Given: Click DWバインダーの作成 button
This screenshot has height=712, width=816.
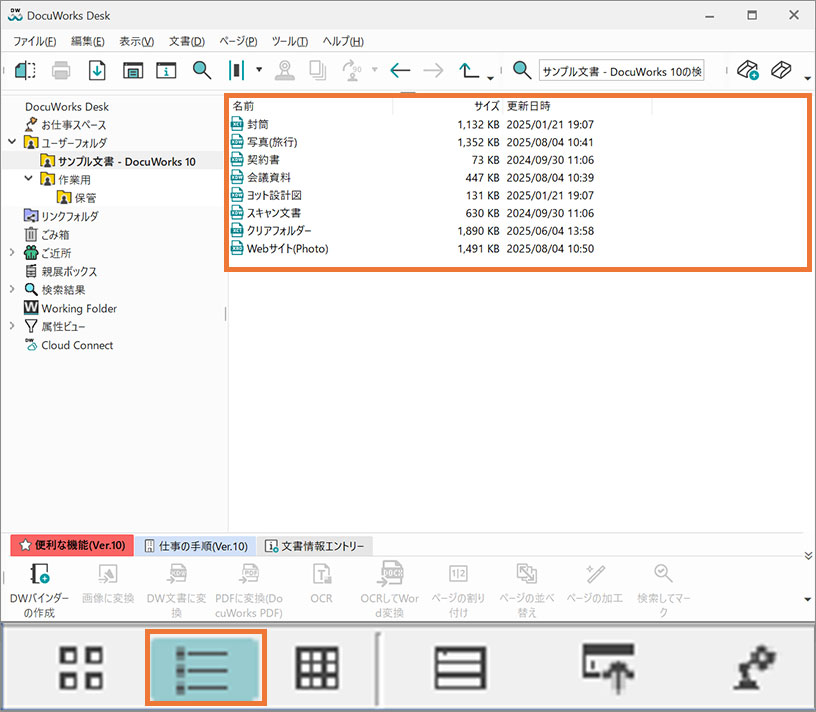Looking at the screenshot, I should point(40,590).
